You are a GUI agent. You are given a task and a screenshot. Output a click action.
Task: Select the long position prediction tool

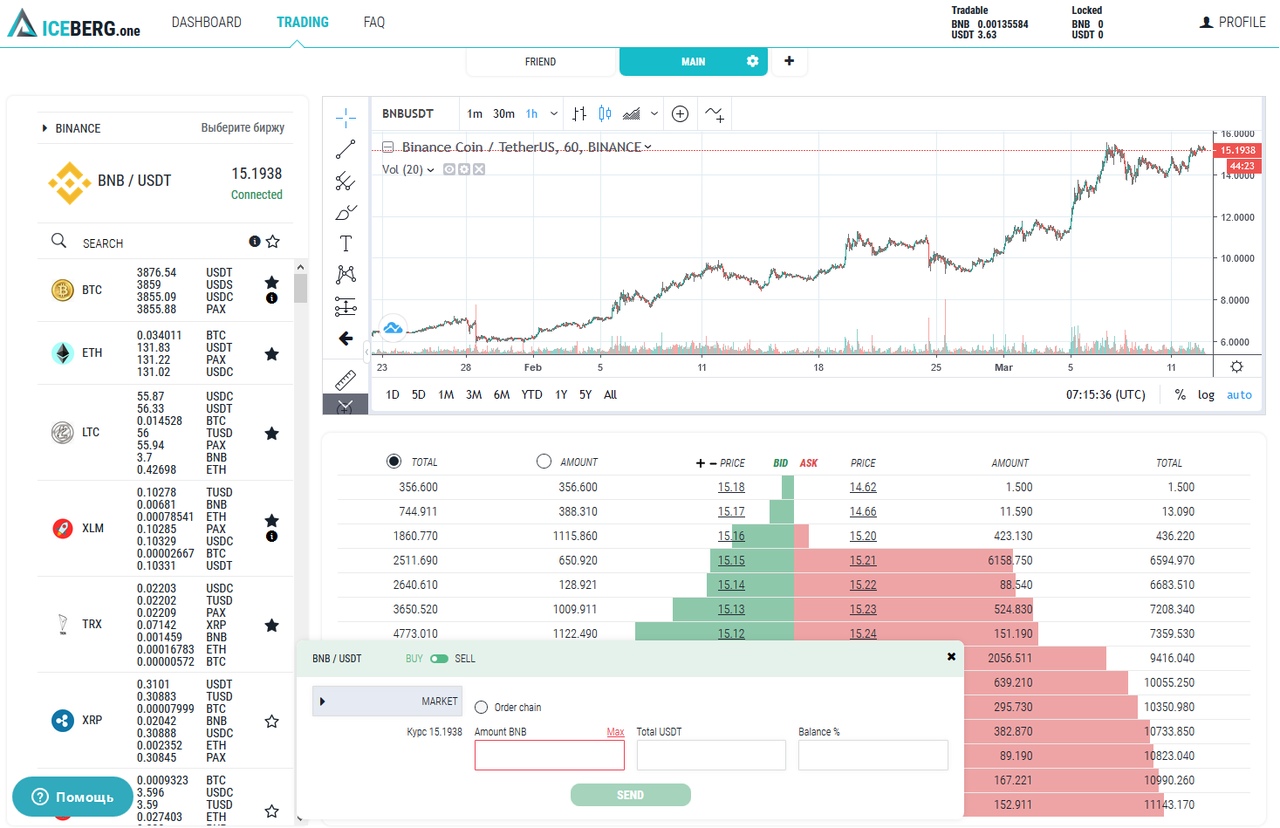(x=345, y=306)
